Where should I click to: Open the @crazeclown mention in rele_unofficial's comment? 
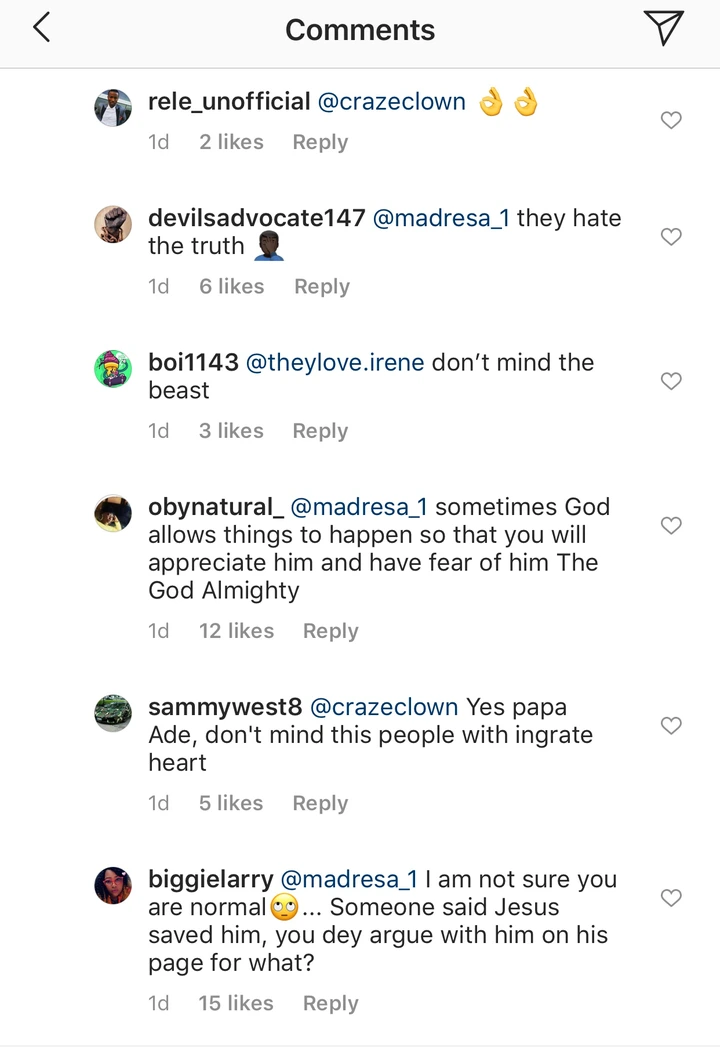click(x=391, y=101)
